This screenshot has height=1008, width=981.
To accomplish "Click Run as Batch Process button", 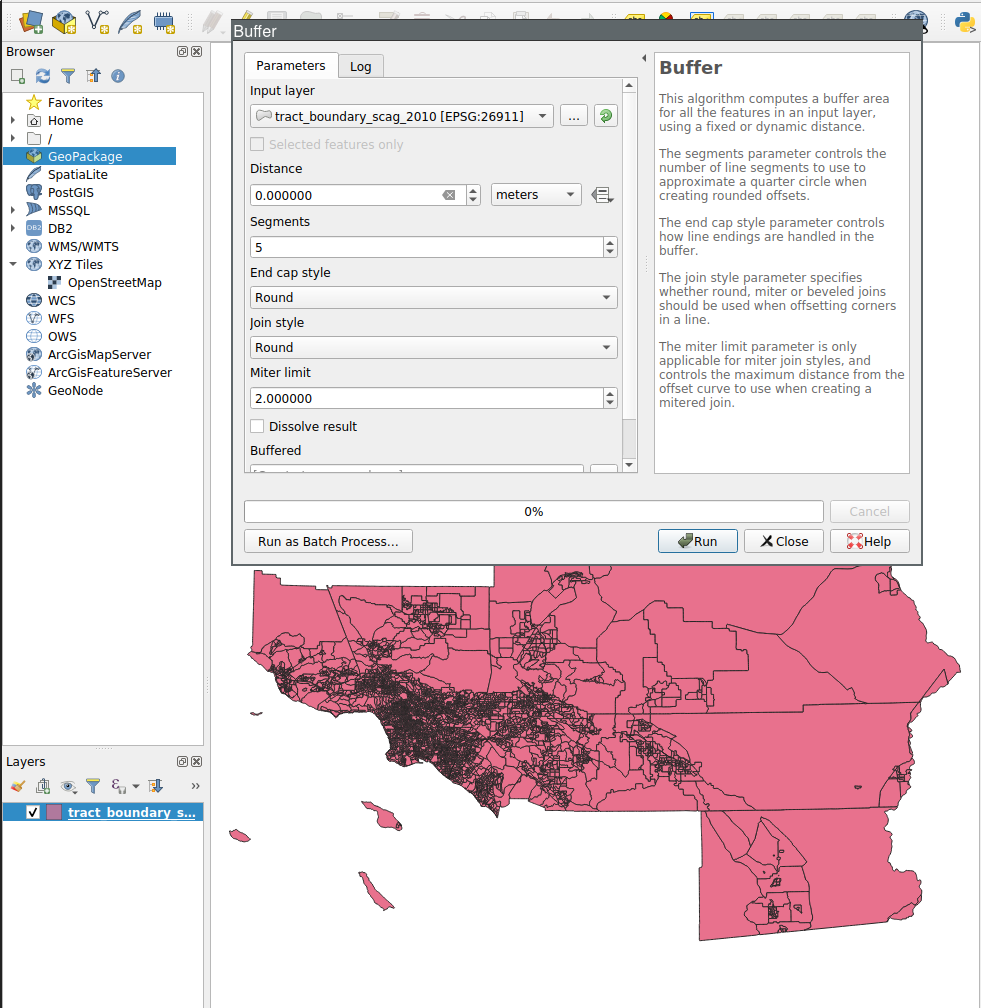I will click(328, 541).
